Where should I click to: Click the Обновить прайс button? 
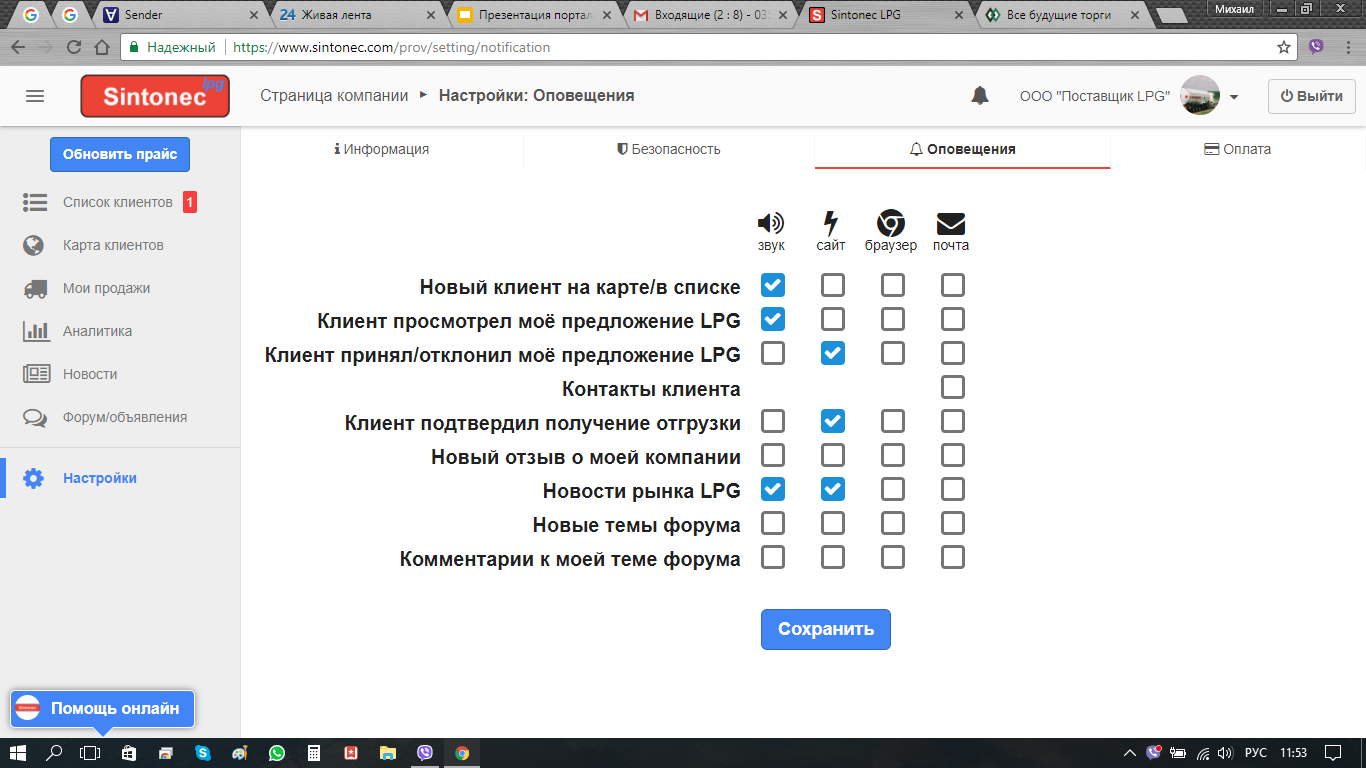click(x=120, y=154)
